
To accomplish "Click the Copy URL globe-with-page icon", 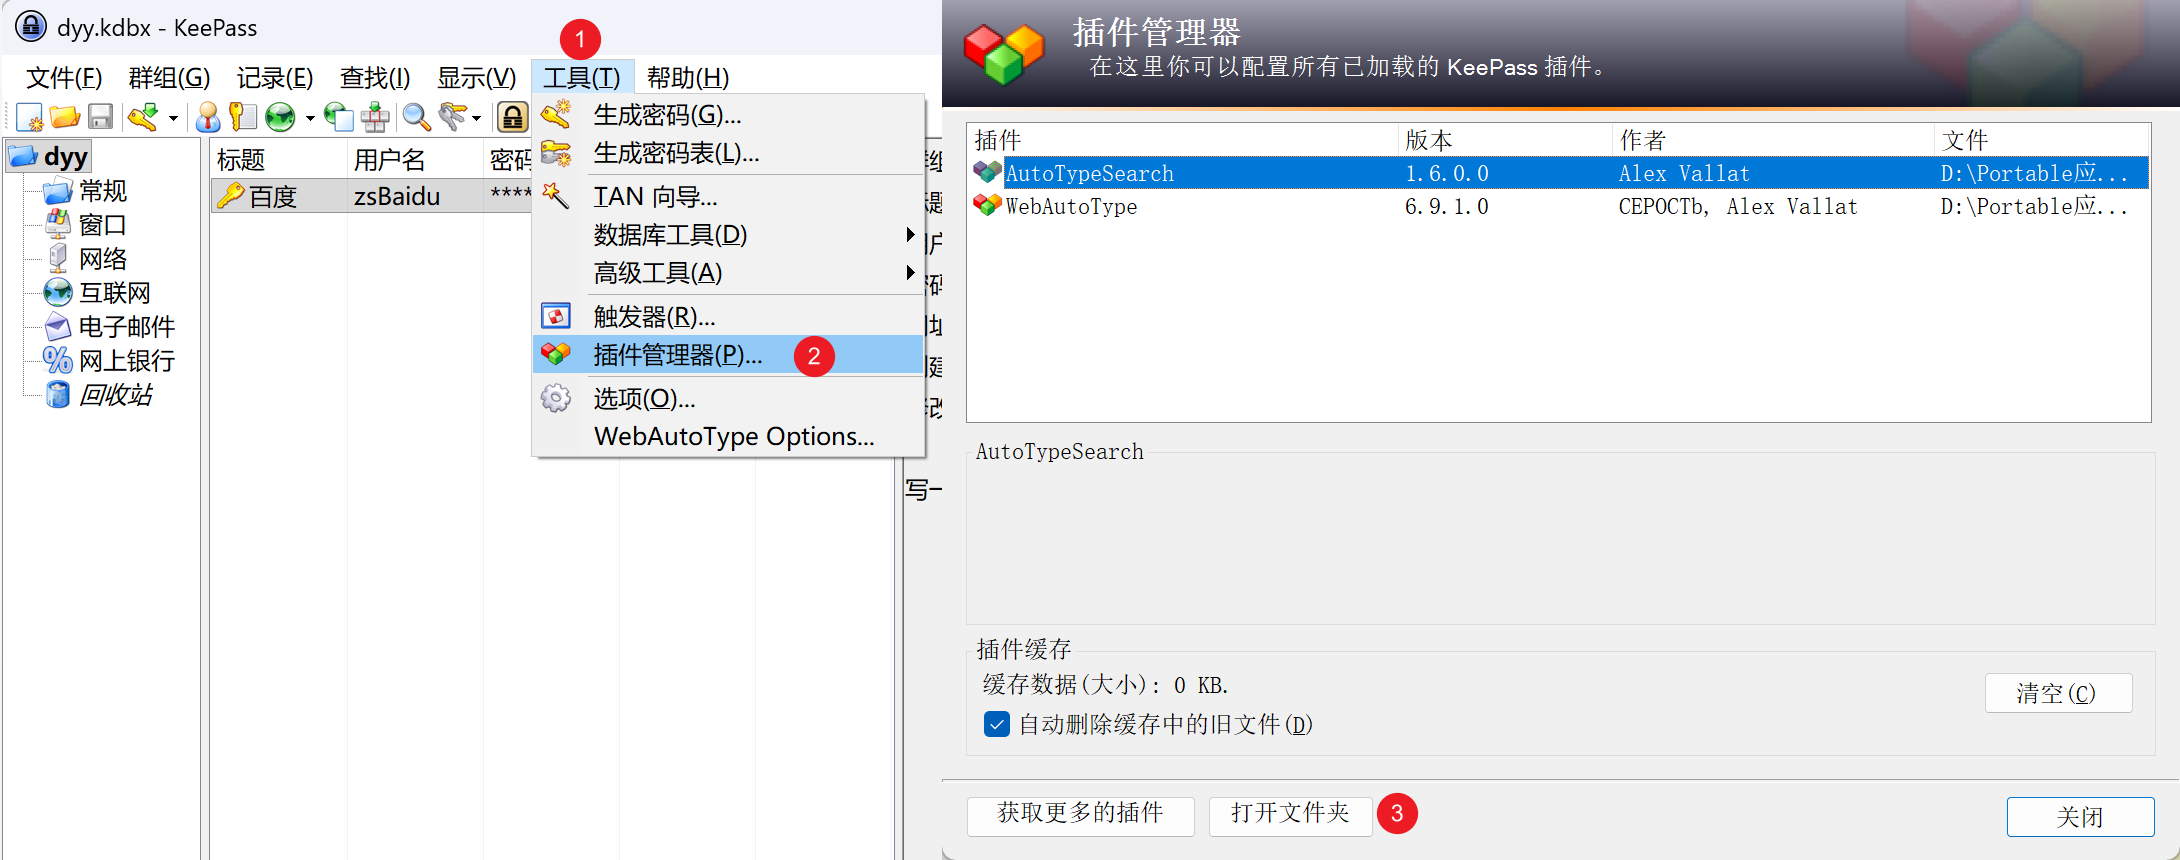I will coord(339,117).
